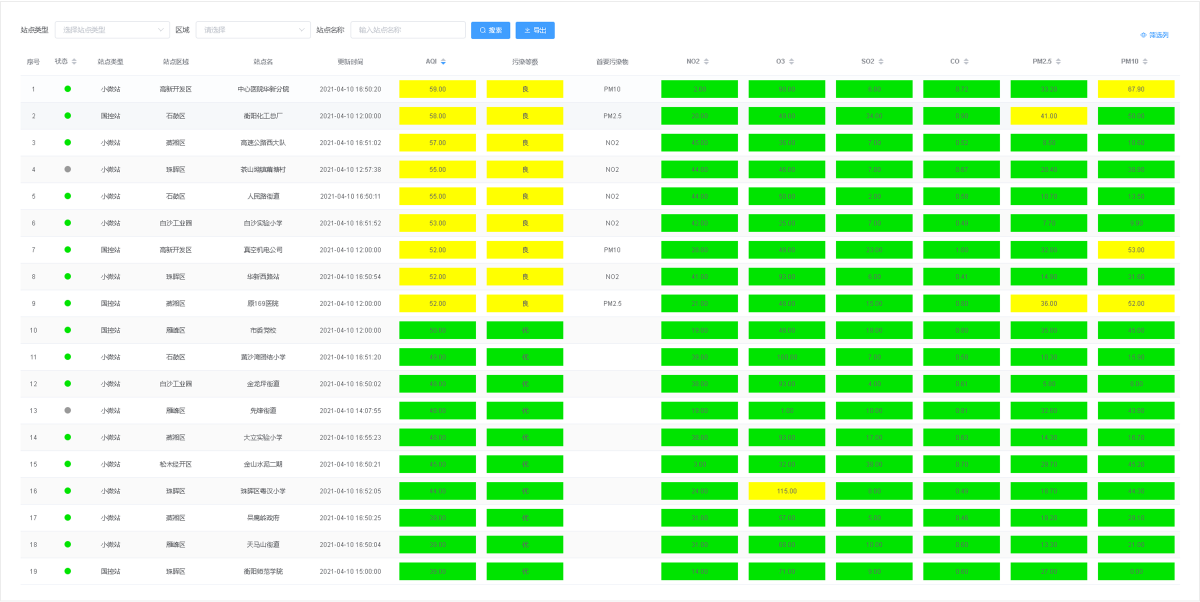Select station name 白沙实验小学
1200x602 pixels.
point(263,223)
